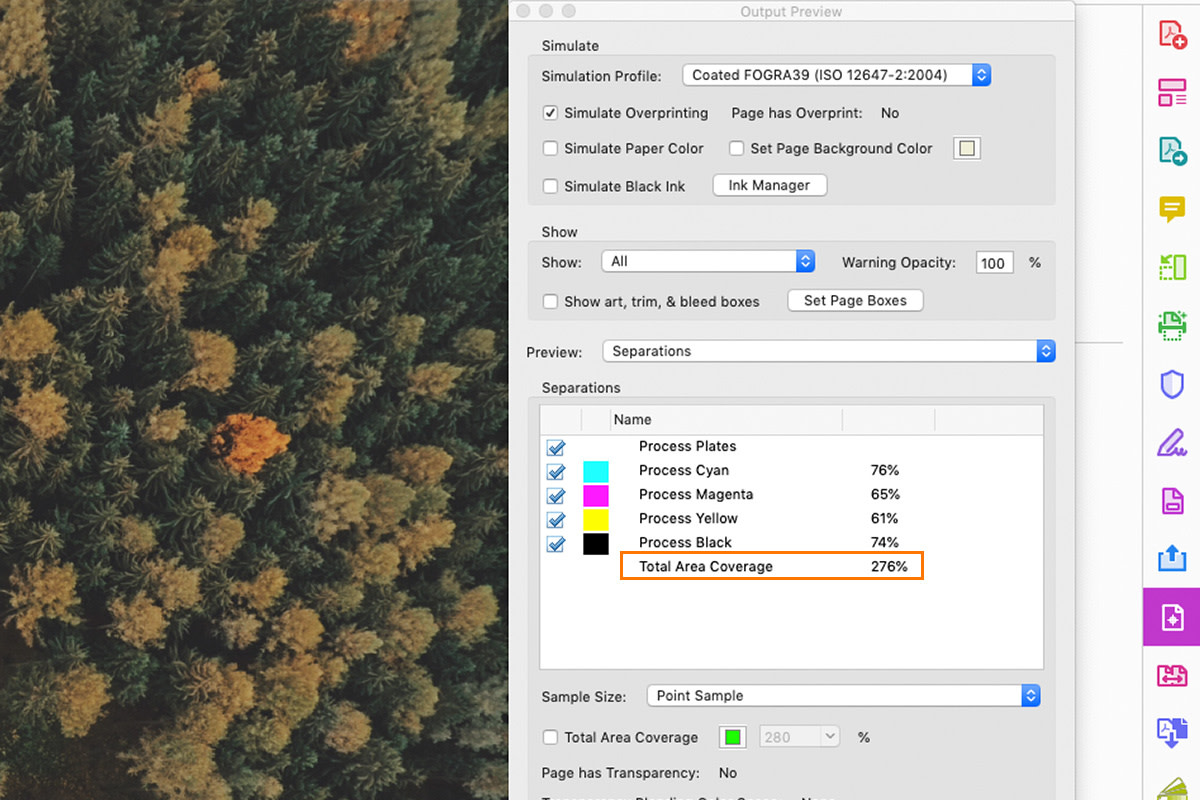Image resolution: width=1200 pixels, height=800 pixels.
Task: Open the Simulation Profile dropdown
Action: click(x=836, y=75)
